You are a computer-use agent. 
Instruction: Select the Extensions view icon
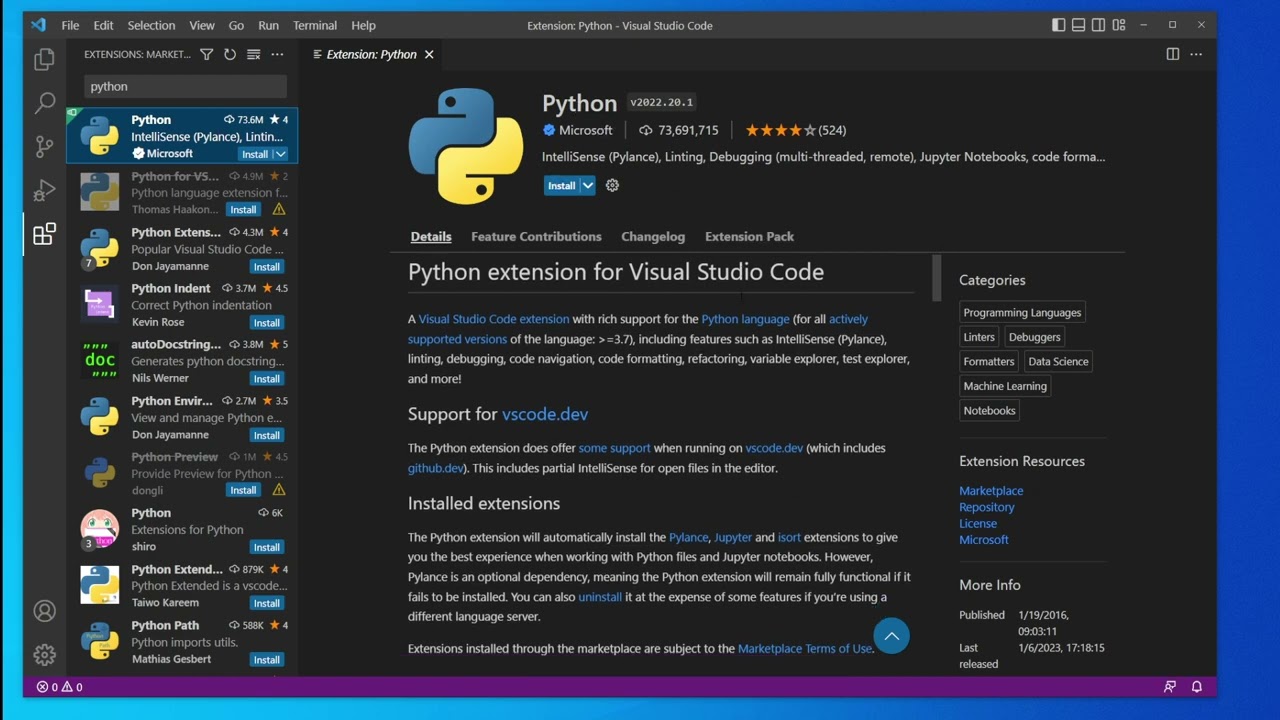coord(44,234)
